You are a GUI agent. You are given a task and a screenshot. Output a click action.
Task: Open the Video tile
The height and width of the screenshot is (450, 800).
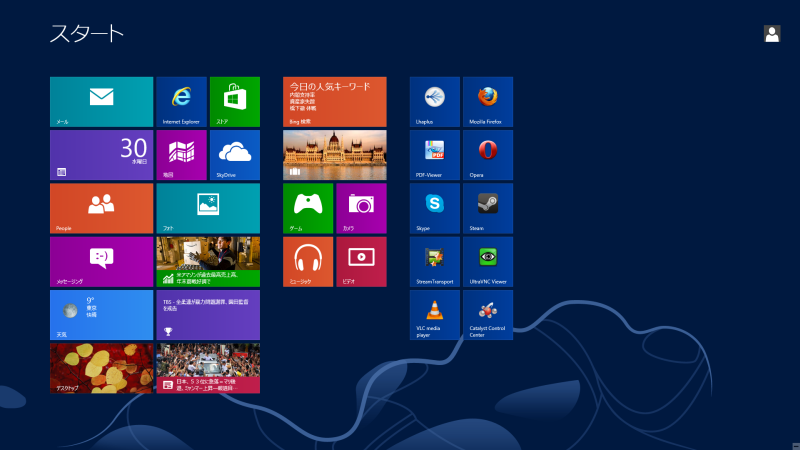click(x=361, y=262)
